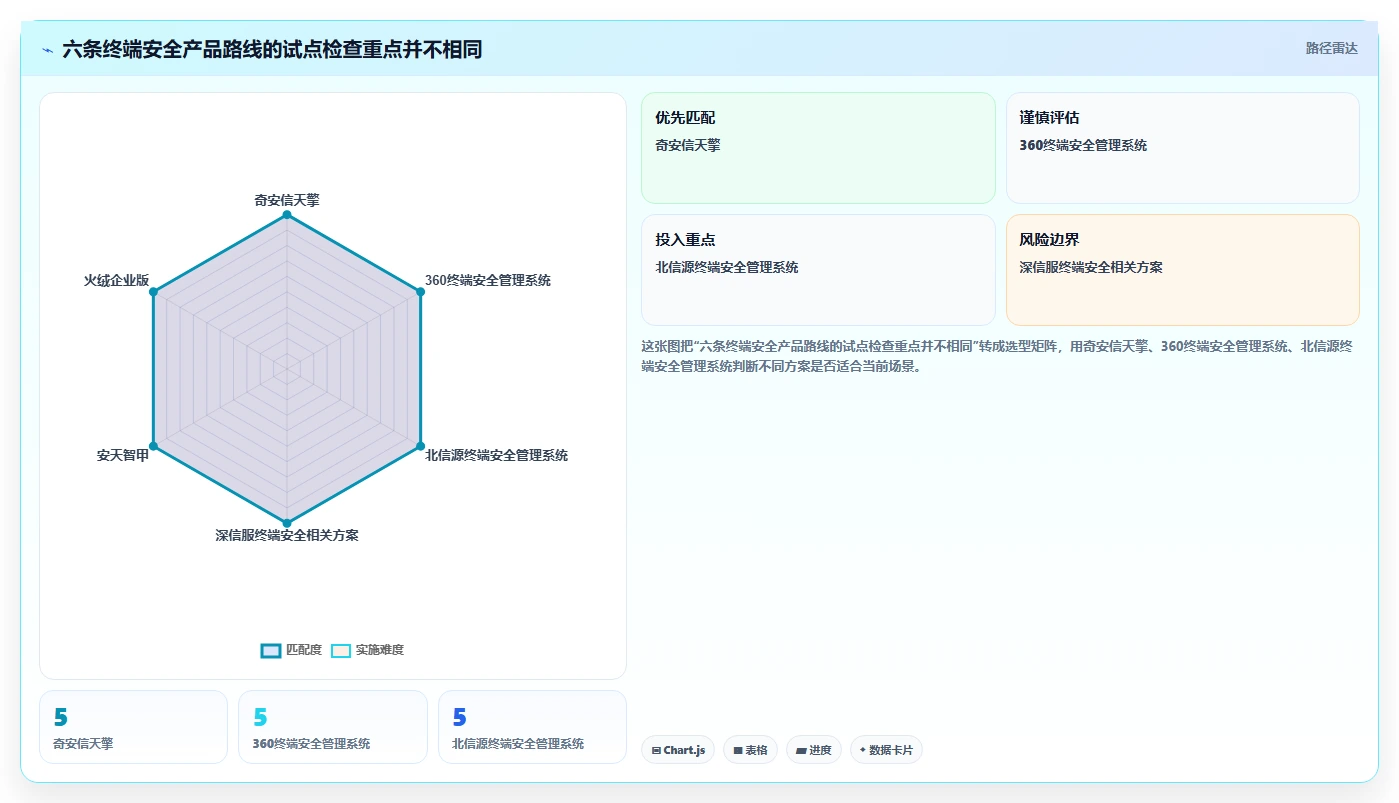Click the 数据卡片 chip icon
Image resolution: width=1399 pixels, height=803 pixels.
pyautogui.click(x=863, y=750)
